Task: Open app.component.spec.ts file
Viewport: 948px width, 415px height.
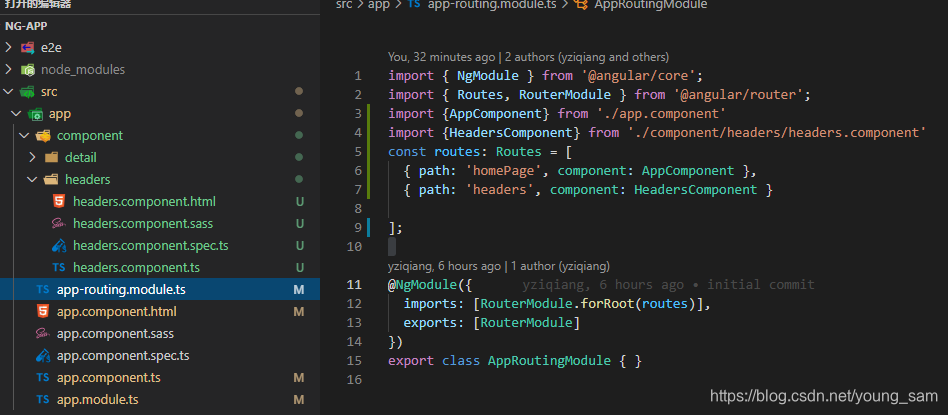Action: pos(123,356)
